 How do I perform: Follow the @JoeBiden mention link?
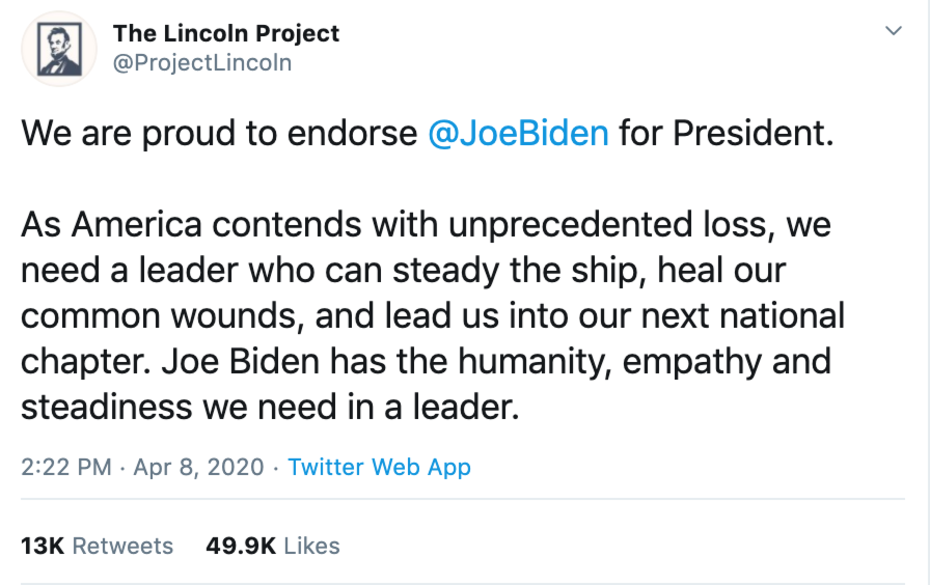pyautogui.click(x=517, y=134)
